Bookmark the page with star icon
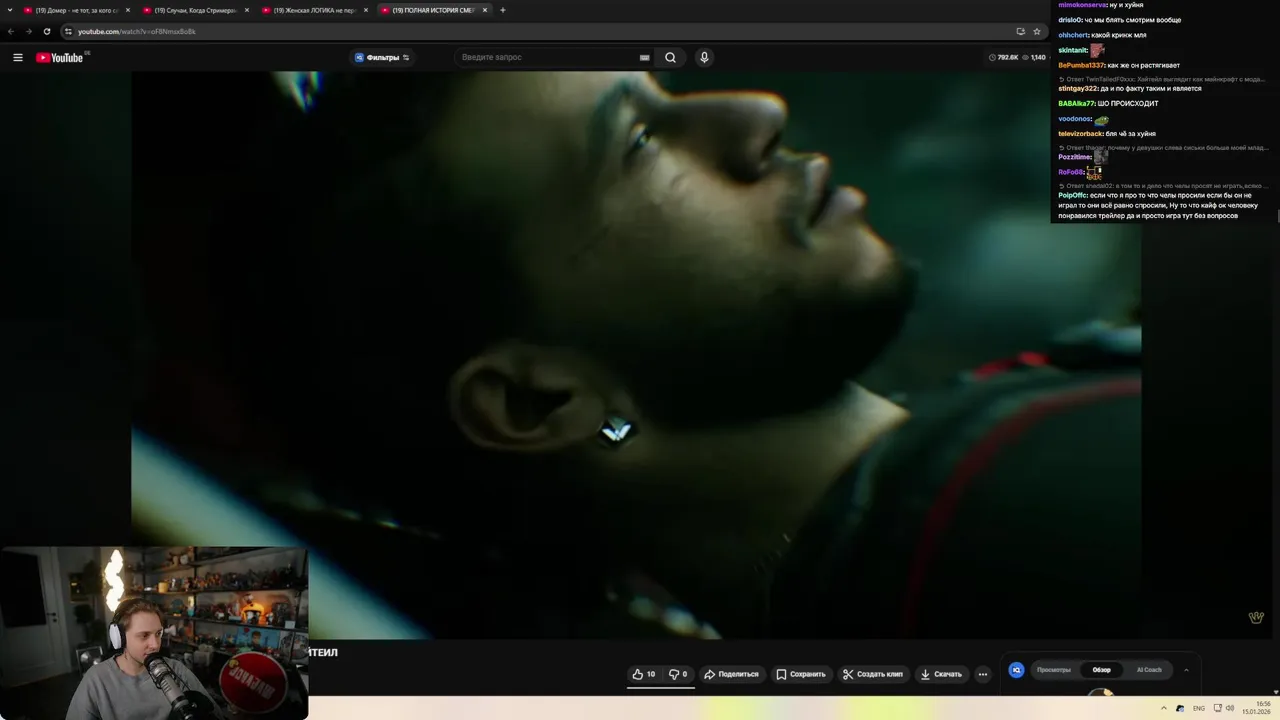Screen dimensions: 1280x720 tap(1037, 31)
